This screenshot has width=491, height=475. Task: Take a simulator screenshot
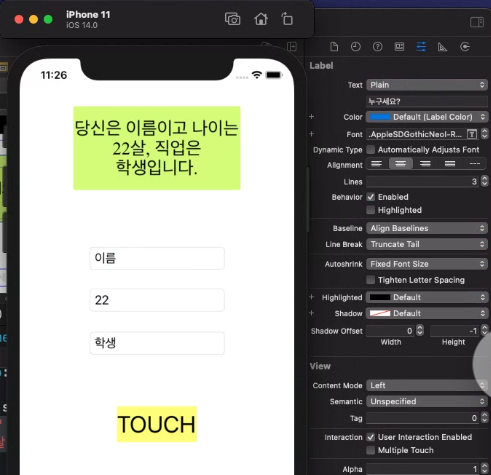point(232,19)
